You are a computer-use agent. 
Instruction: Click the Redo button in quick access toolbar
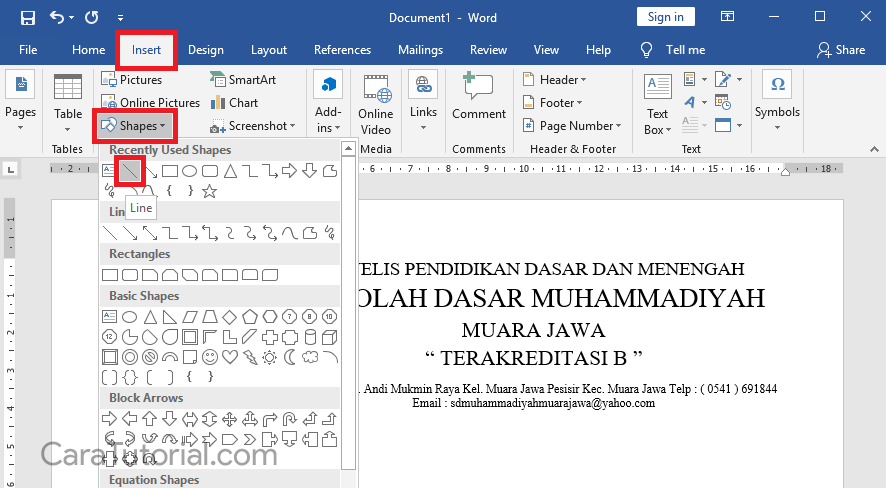point(92,18)
